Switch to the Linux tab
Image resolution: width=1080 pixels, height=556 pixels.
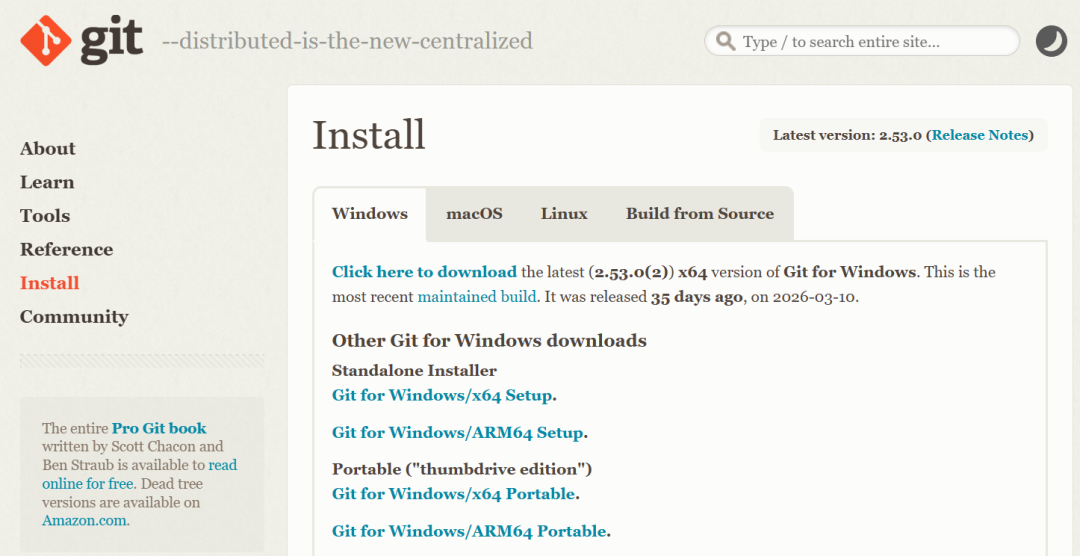pos(564,214)
